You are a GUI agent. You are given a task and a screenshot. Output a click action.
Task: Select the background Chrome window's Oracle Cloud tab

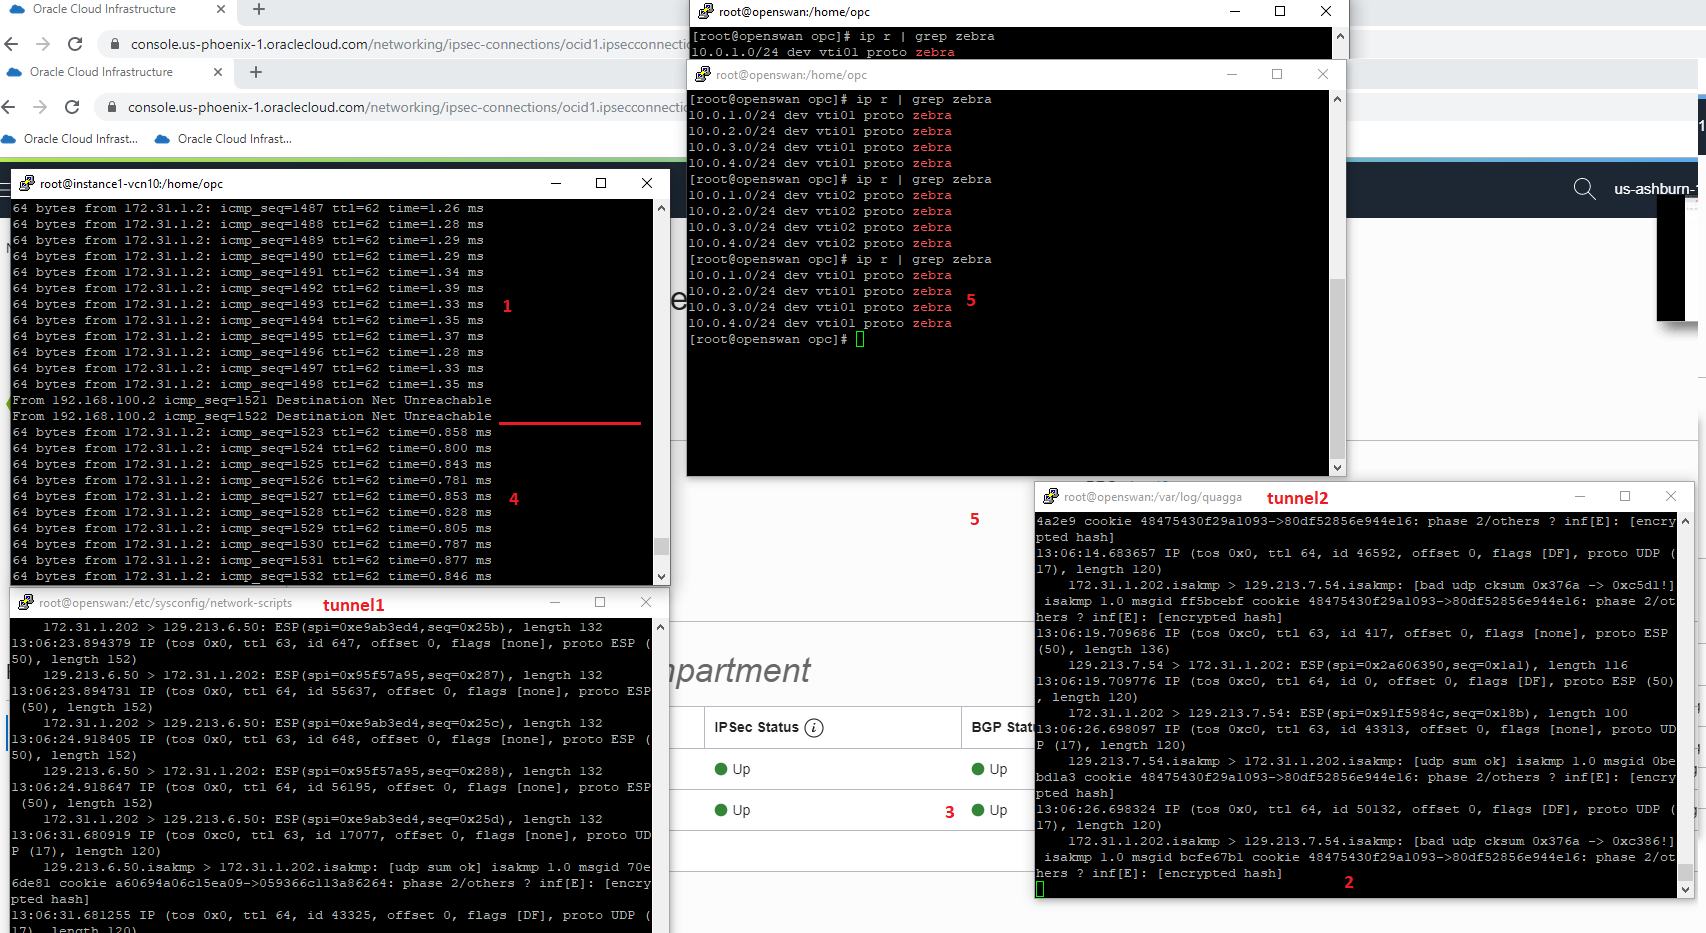pyautogui.click(x=104, y=9)
